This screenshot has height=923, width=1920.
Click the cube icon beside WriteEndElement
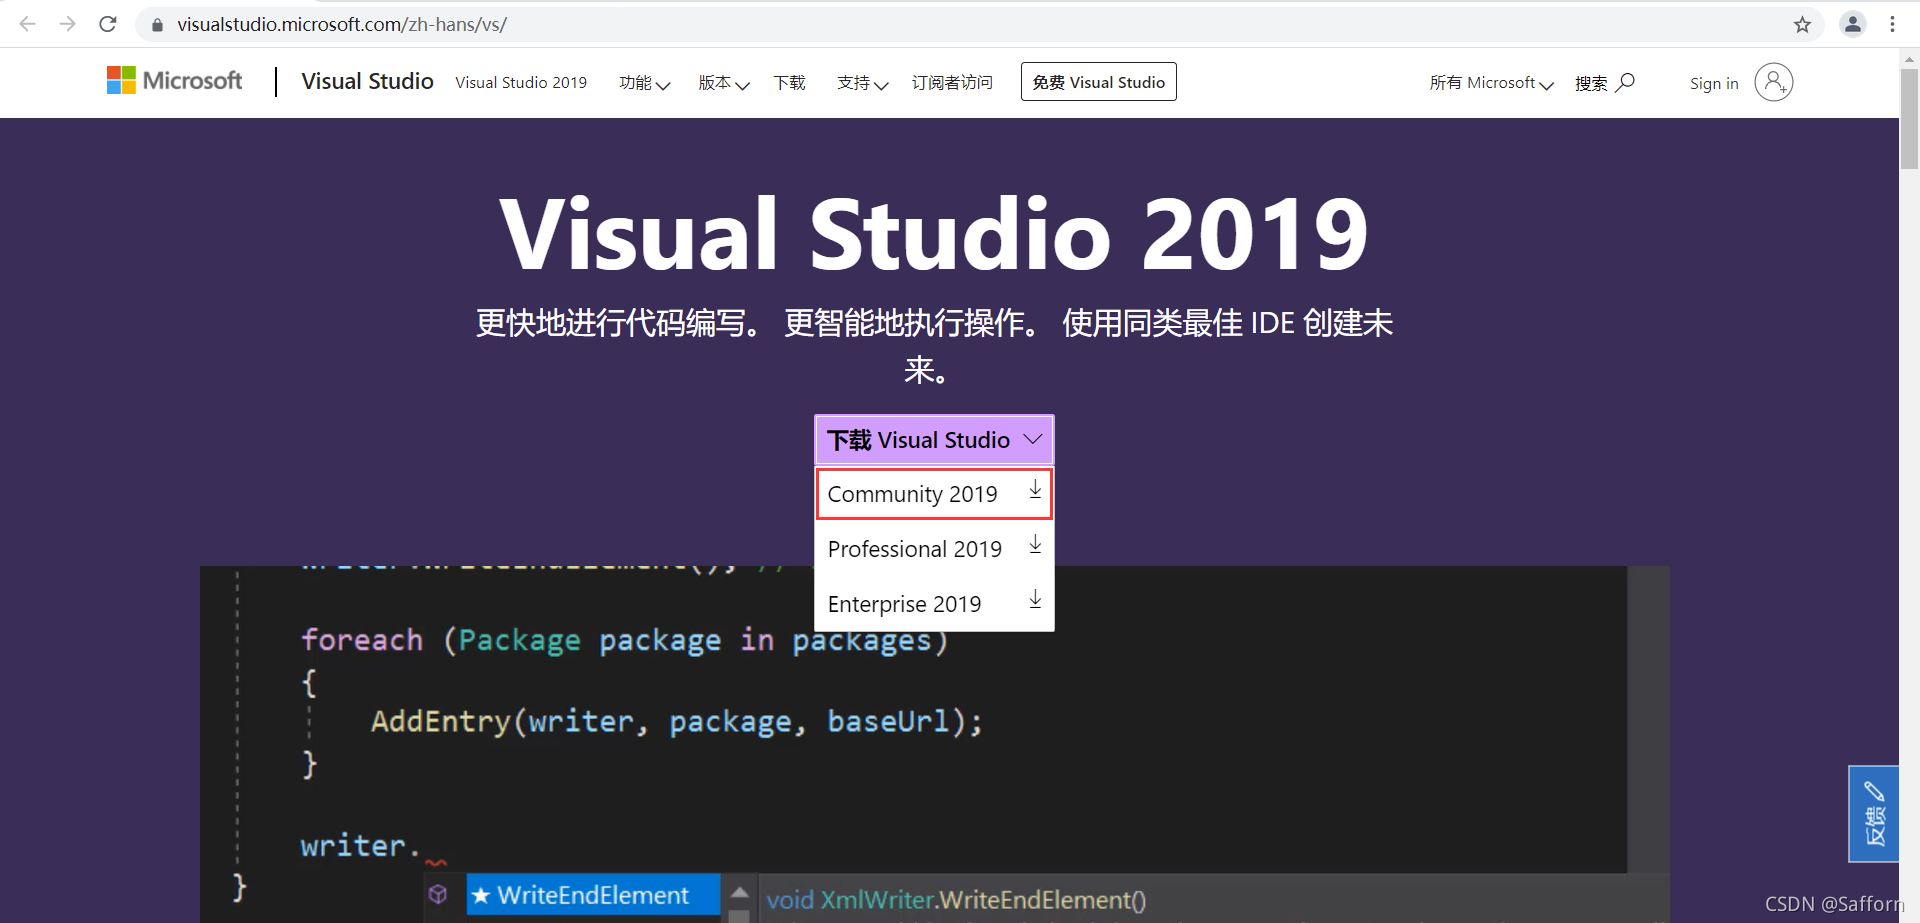[438, 894]
